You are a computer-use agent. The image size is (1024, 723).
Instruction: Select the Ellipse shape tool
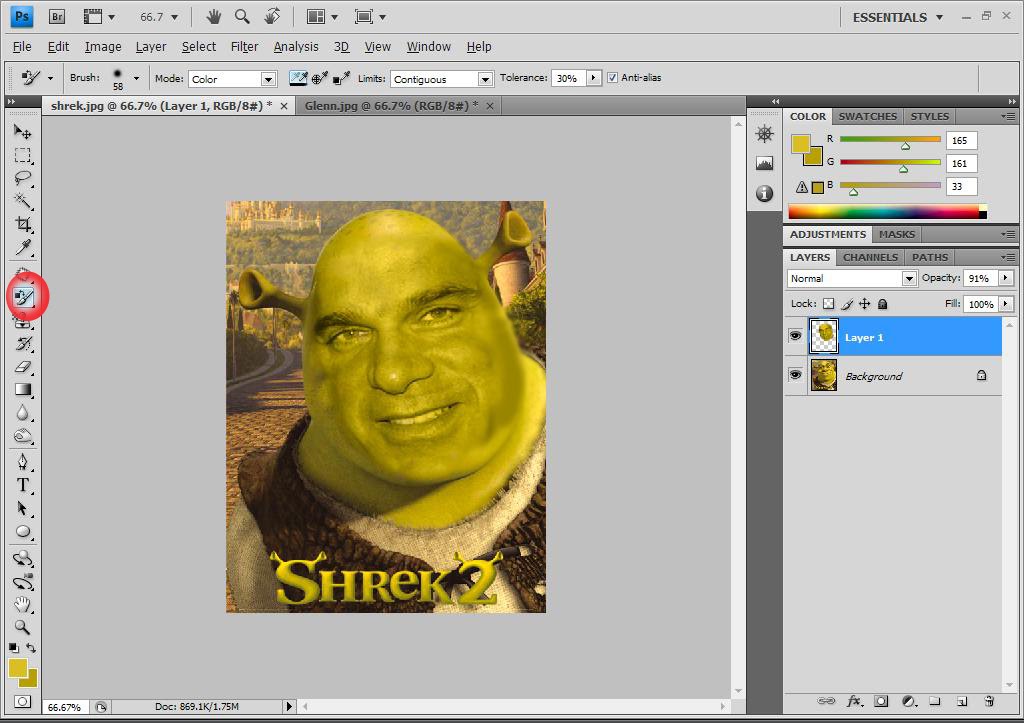click(x=23, y=532)
